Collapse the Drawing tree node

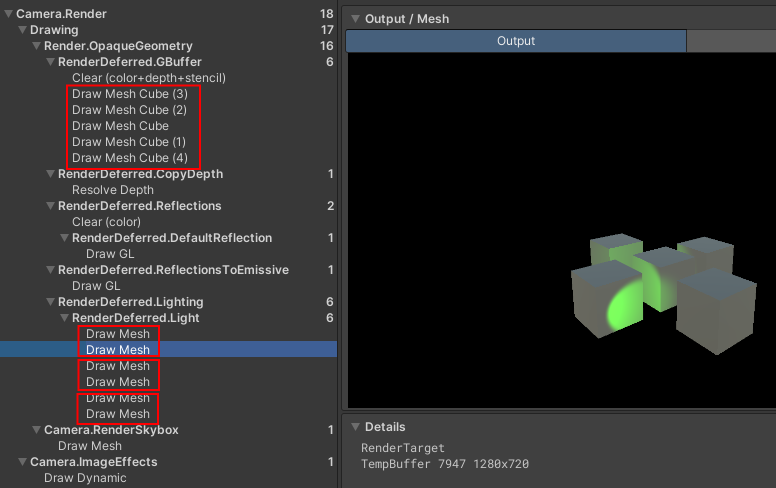22,30
